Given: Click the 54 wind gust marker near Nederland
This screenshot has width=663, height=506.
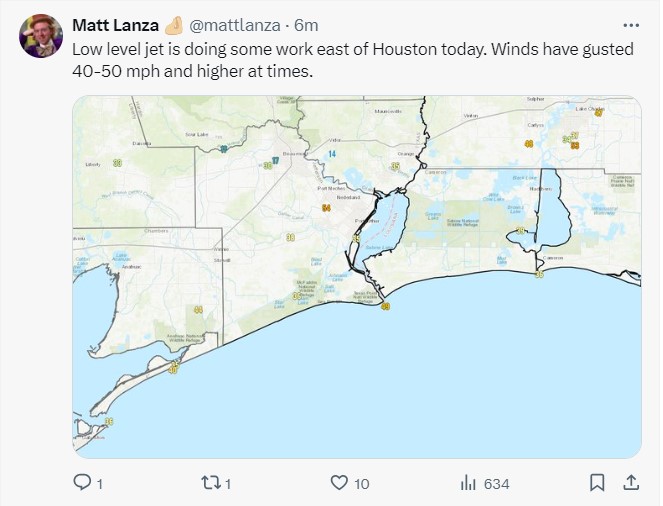Looking at the screenshot, I should coord(326,208).
